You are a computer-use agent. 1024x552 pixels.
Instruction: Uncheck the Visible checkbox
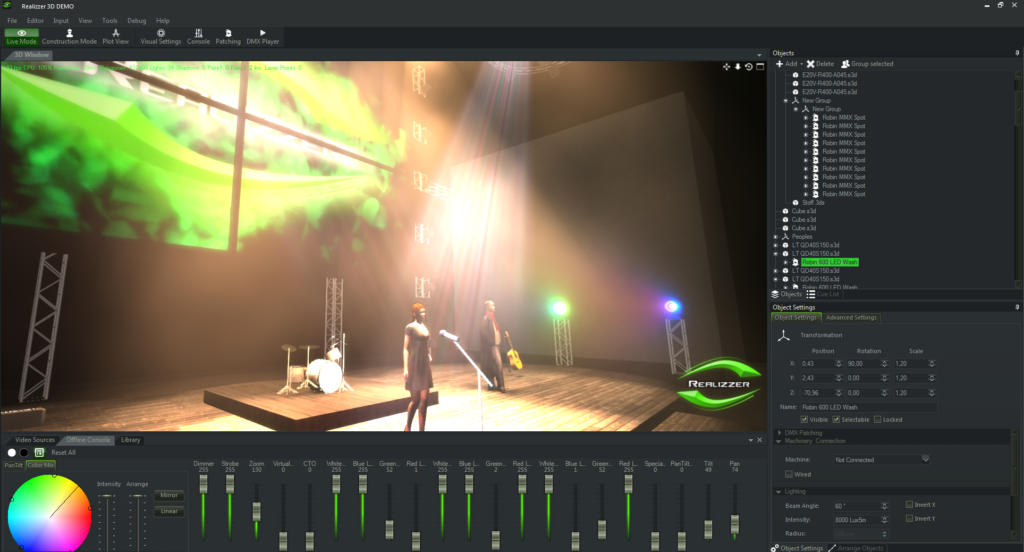pyautogui.click(x=807, y=420)
